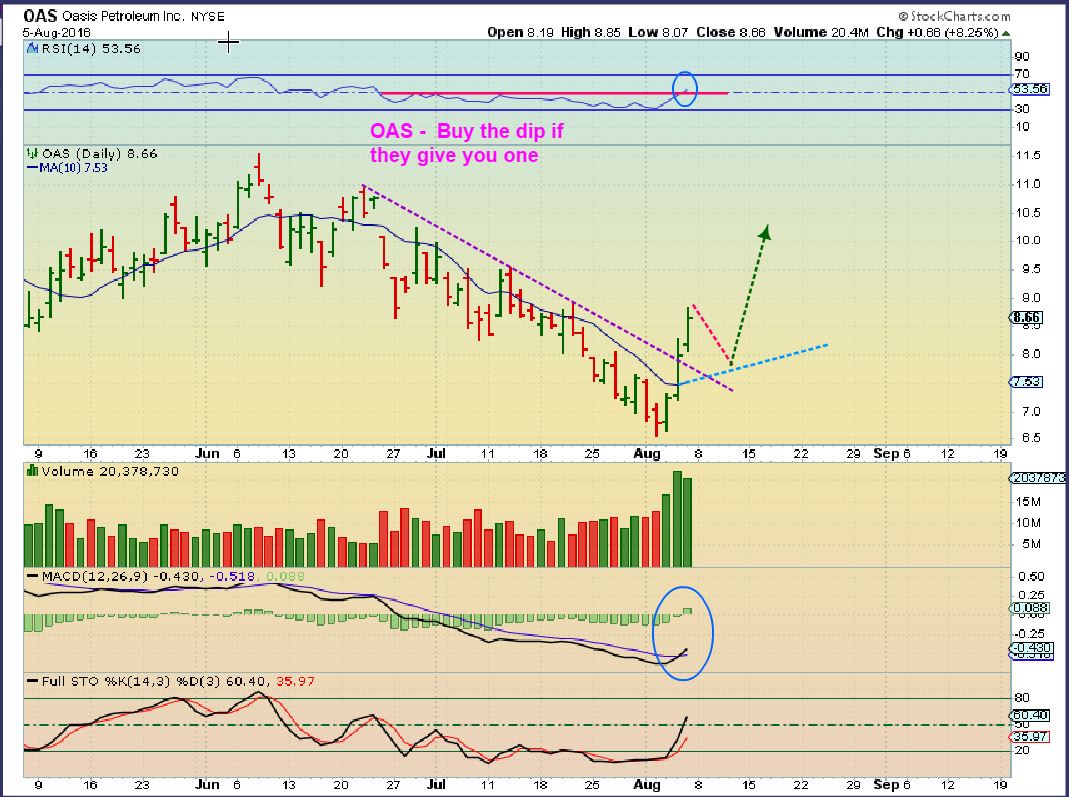Click the blue -0.518 MACD signal value
Image resolution: width=1069 pixels, height=797 pixels.
pos(231,577)
